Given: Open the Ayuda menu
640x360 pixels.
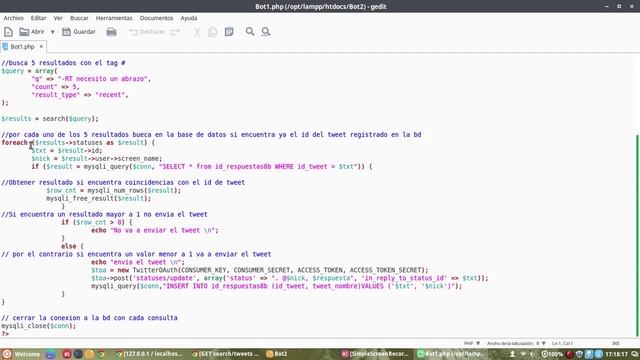Looking at the screenshot, I should (189, 18).
